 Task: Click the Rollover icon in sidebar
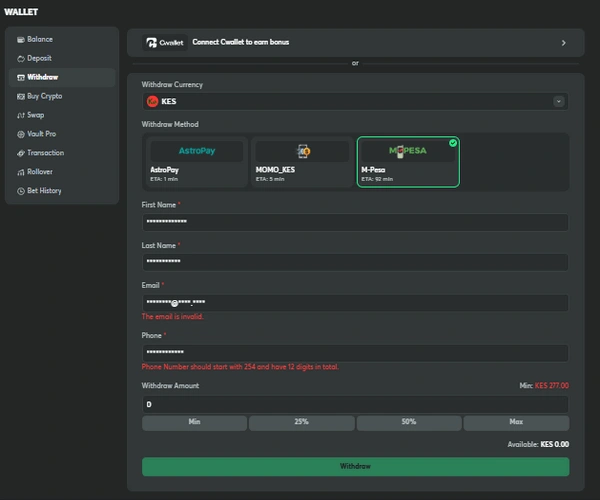[21, 172]
